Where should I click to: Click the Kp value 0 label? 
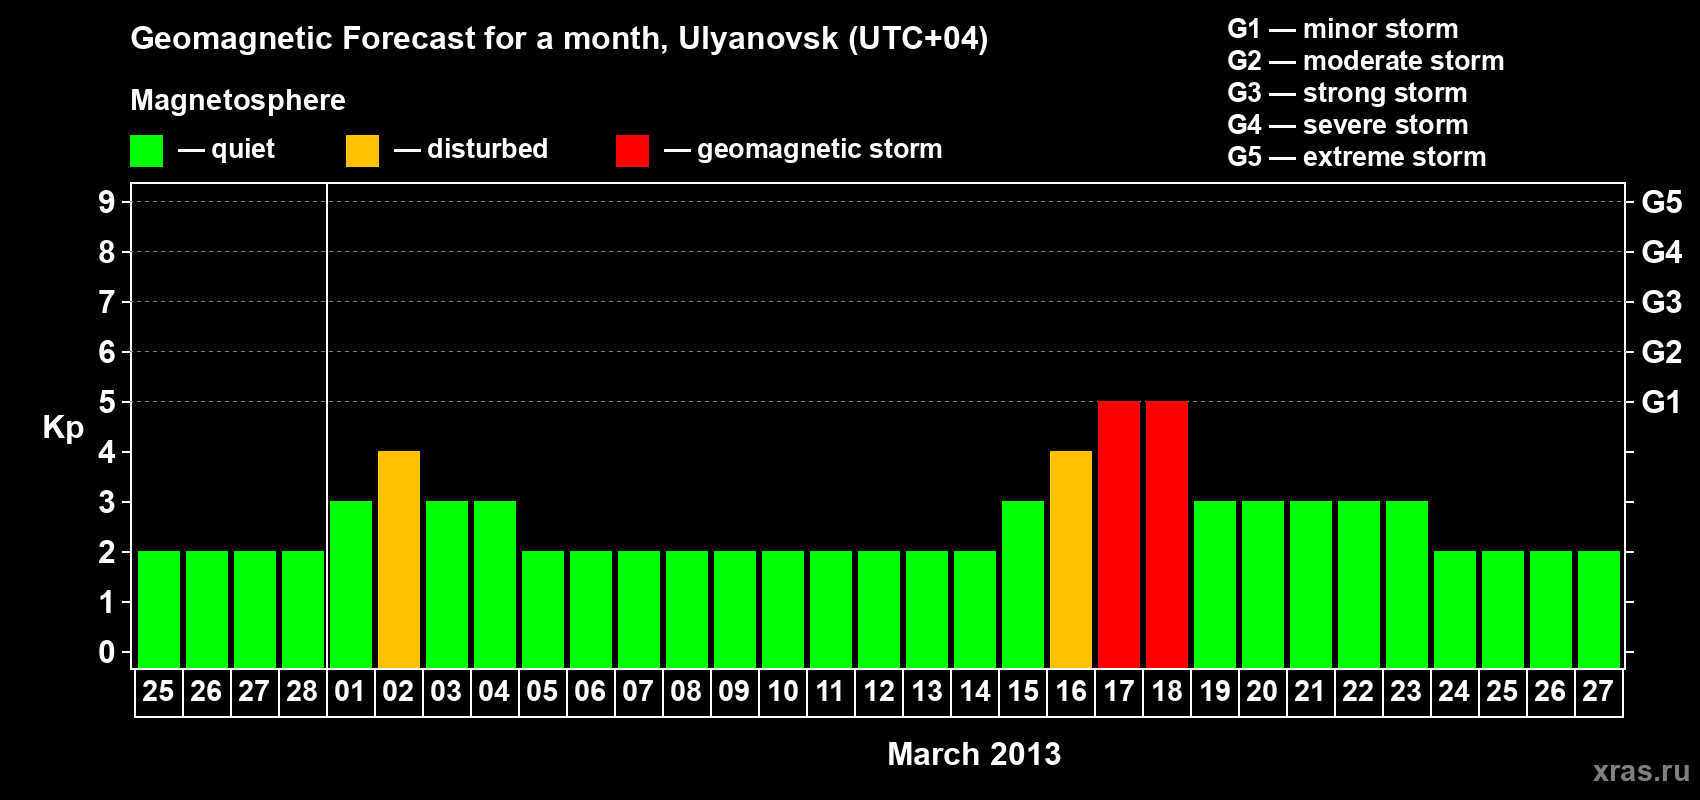[107, 652]
